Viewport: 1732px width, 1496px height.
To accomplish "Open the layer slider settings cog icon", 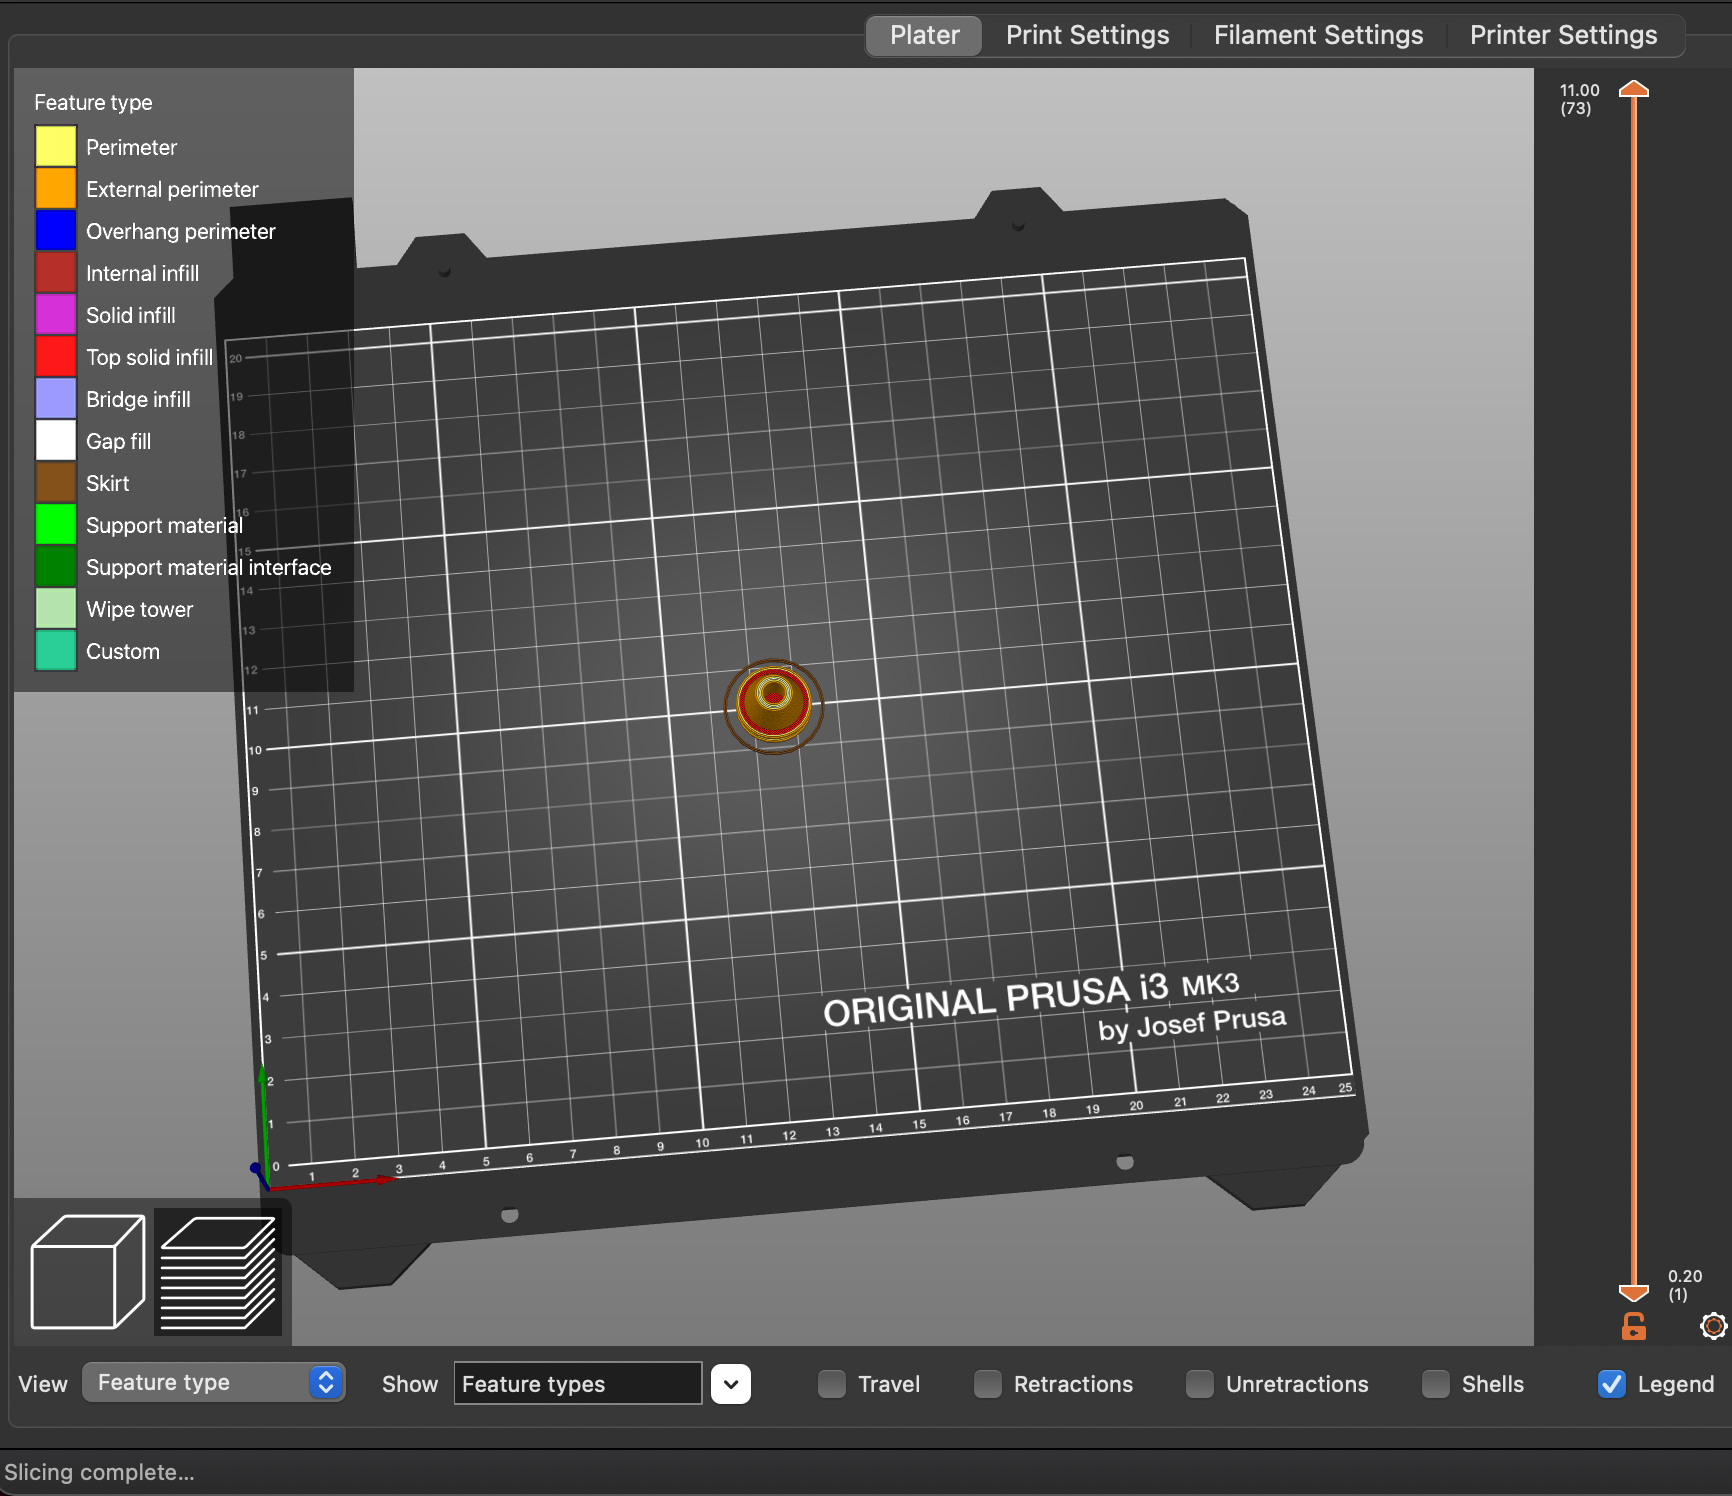I will click(x=1713, y=1326).
